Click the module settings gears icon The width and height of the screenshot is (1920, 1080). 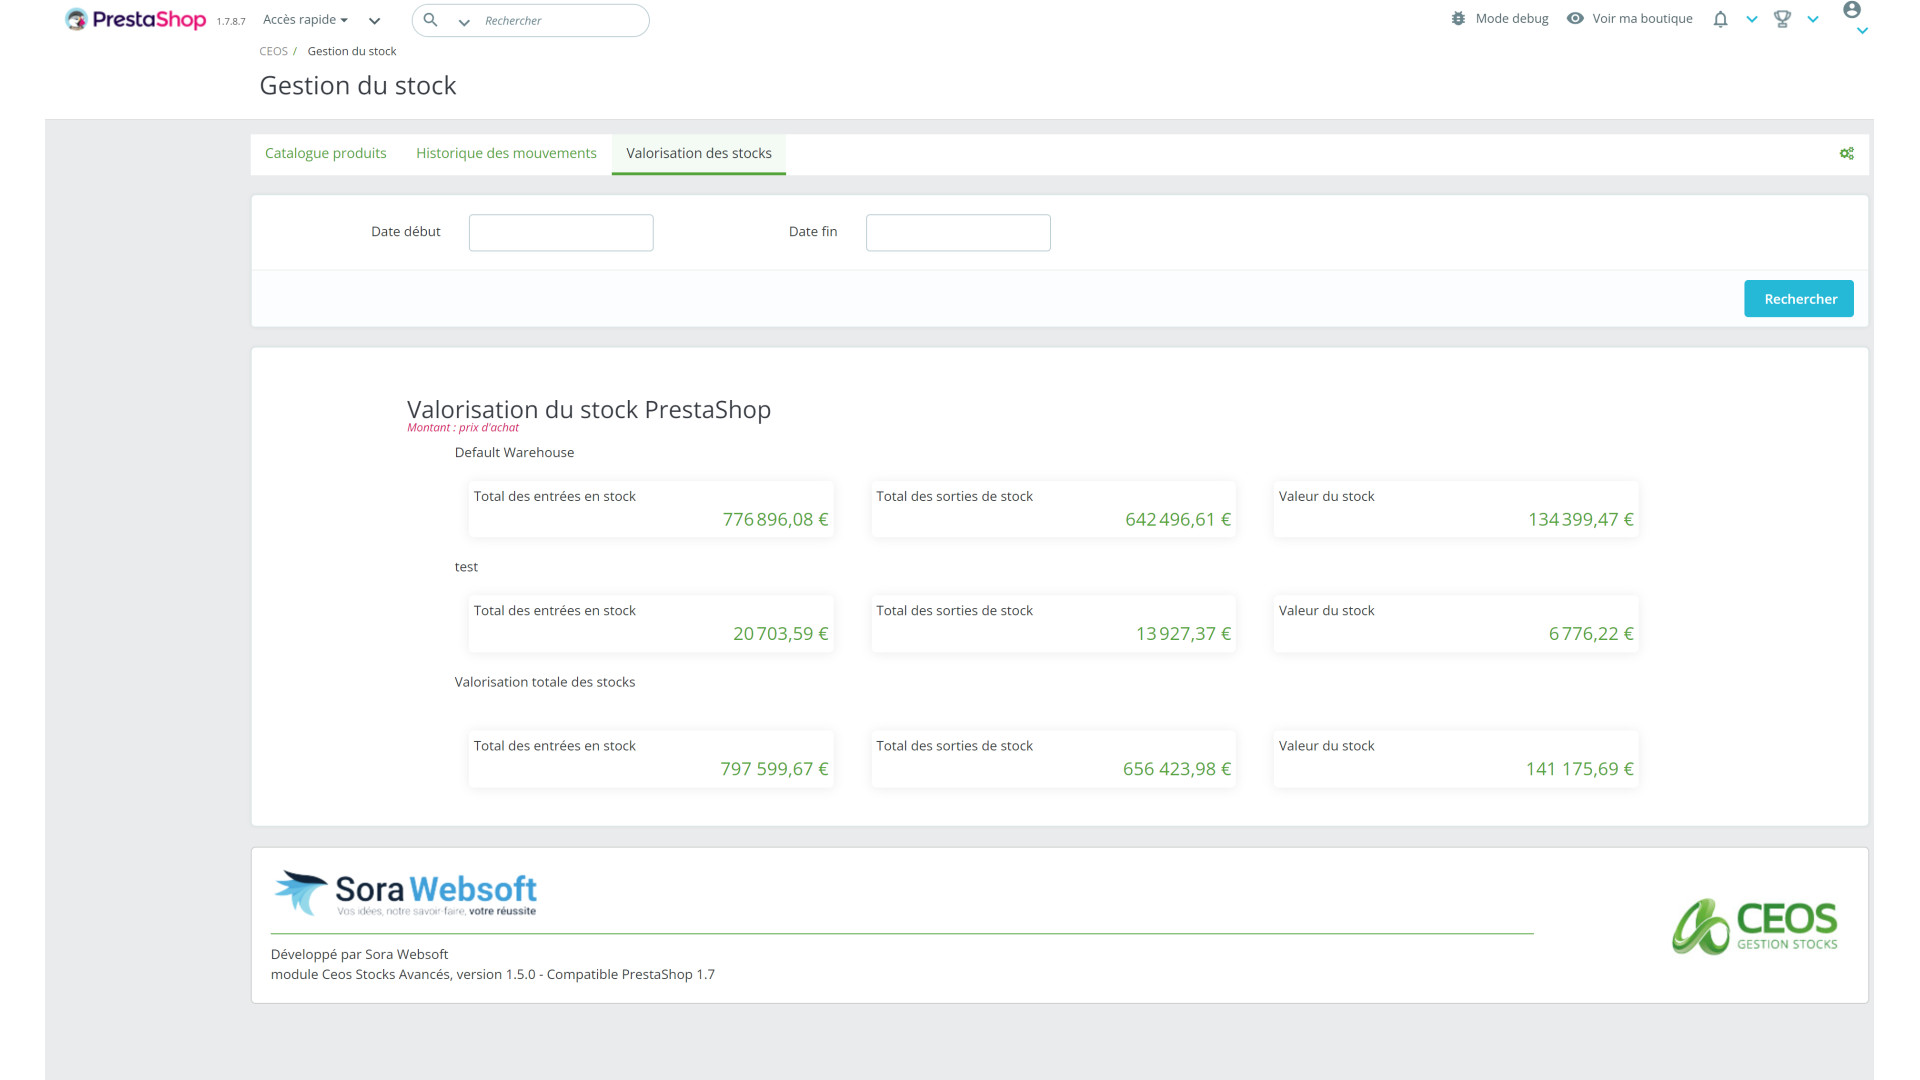tap(1846, 153)
